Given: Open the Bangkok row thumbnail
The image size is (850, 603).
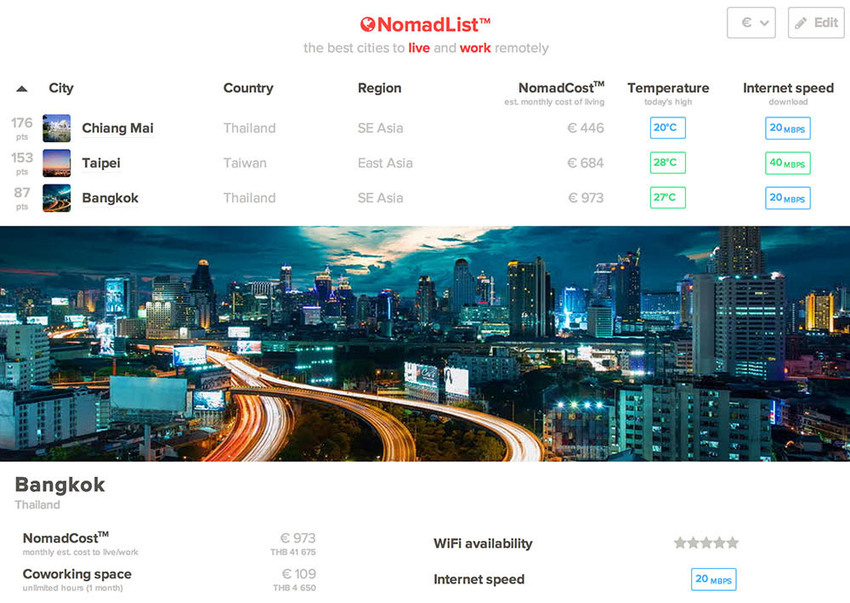Looking at the screenshot, I should pos(56,198).
